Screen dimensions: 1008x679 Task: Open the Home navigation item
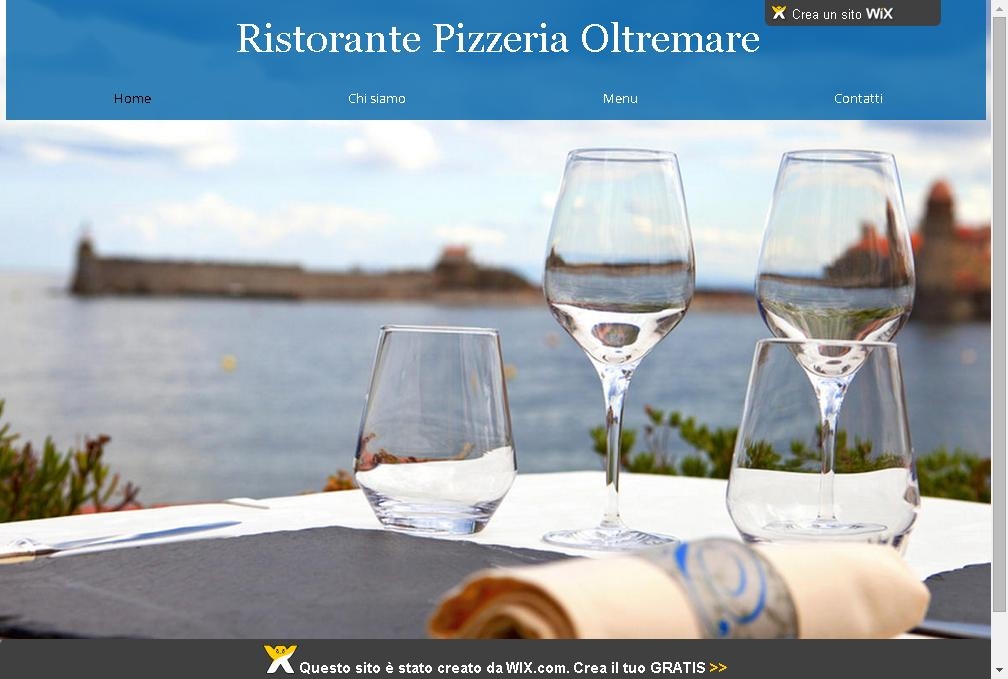pyautogui.click(x=132, y=98)
